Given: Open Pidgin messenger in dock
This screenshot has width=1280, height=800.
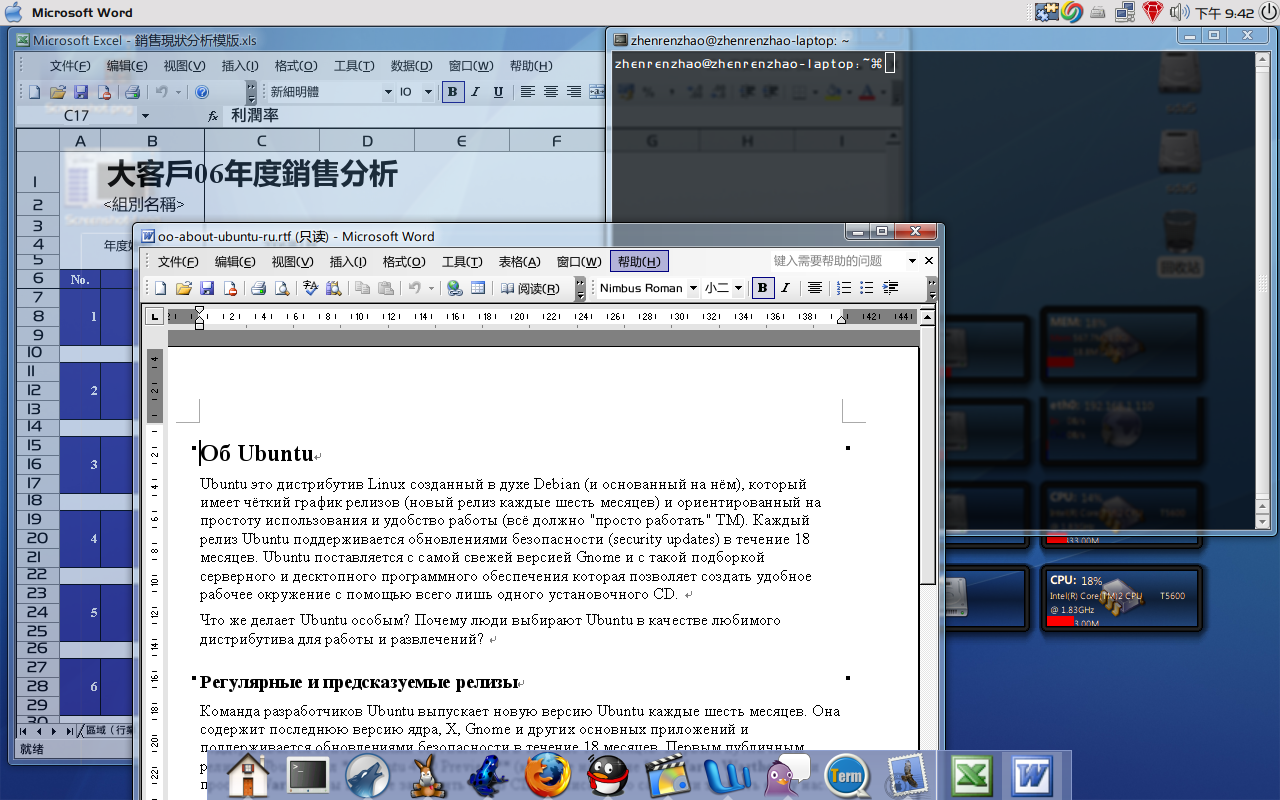Looking at the screenshot, I should [789, 775].
